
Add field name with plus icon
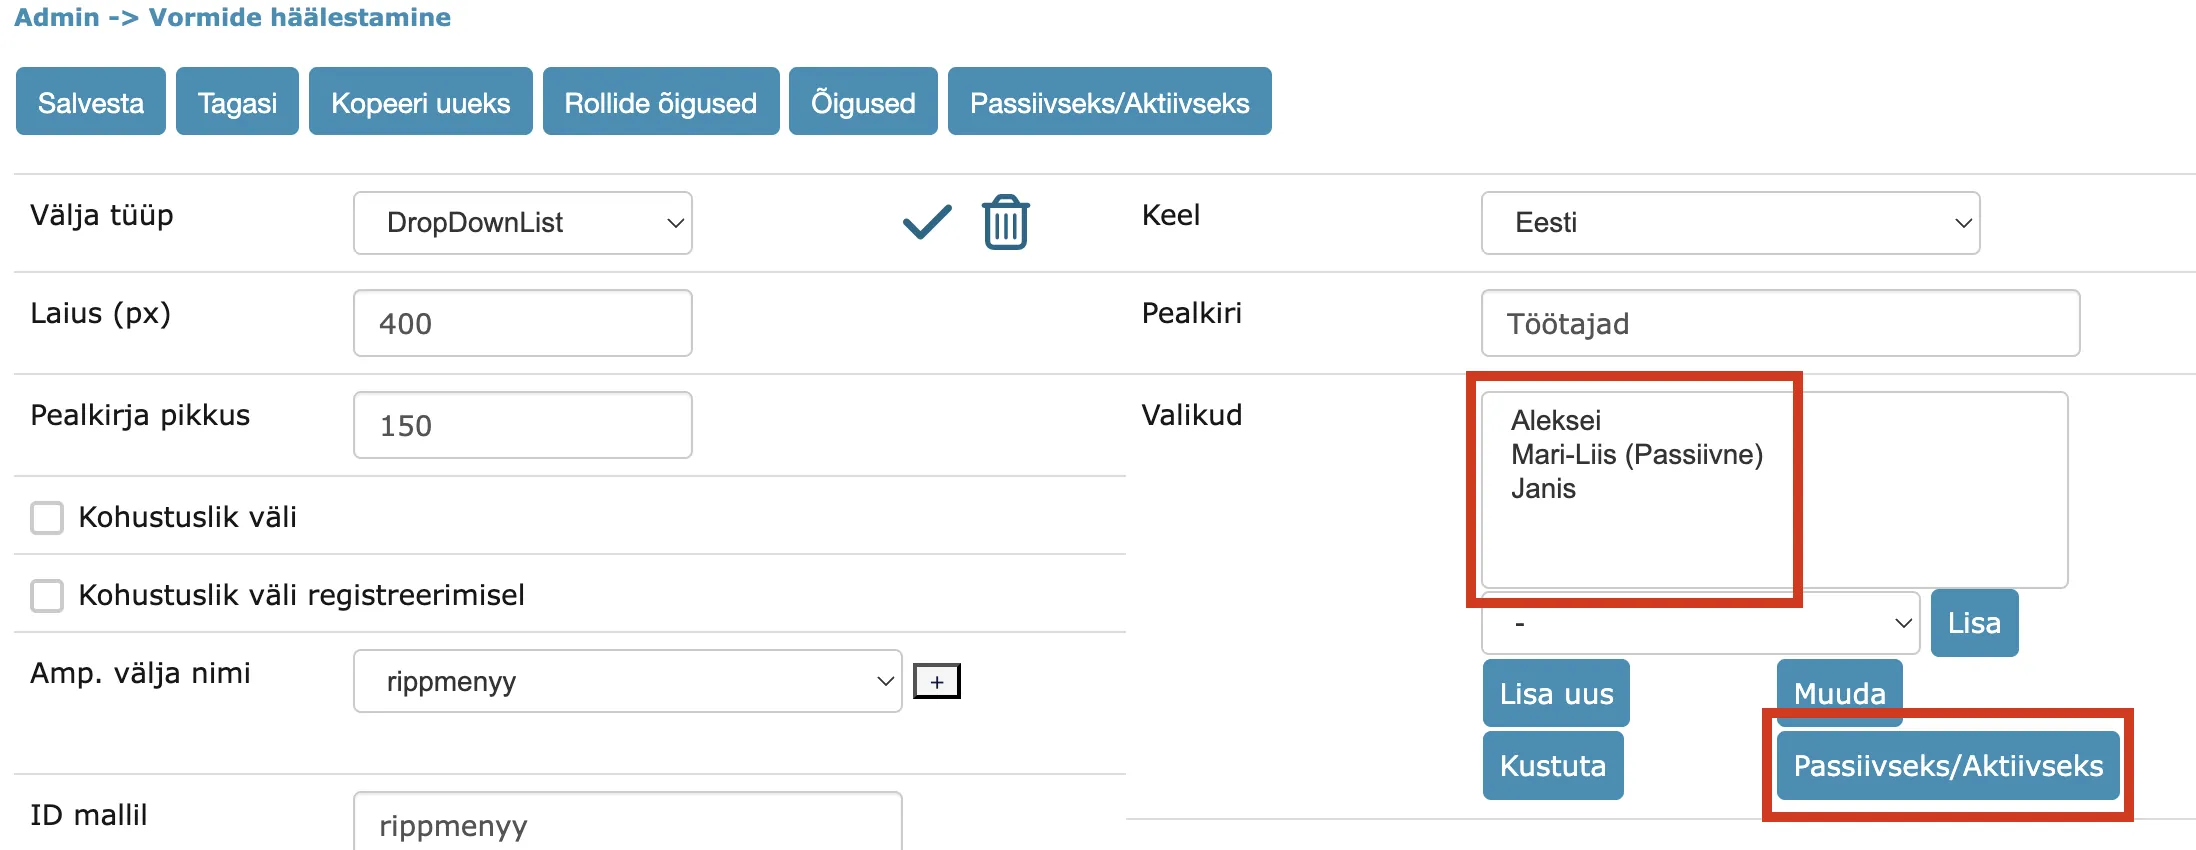[x=937, y=682]
